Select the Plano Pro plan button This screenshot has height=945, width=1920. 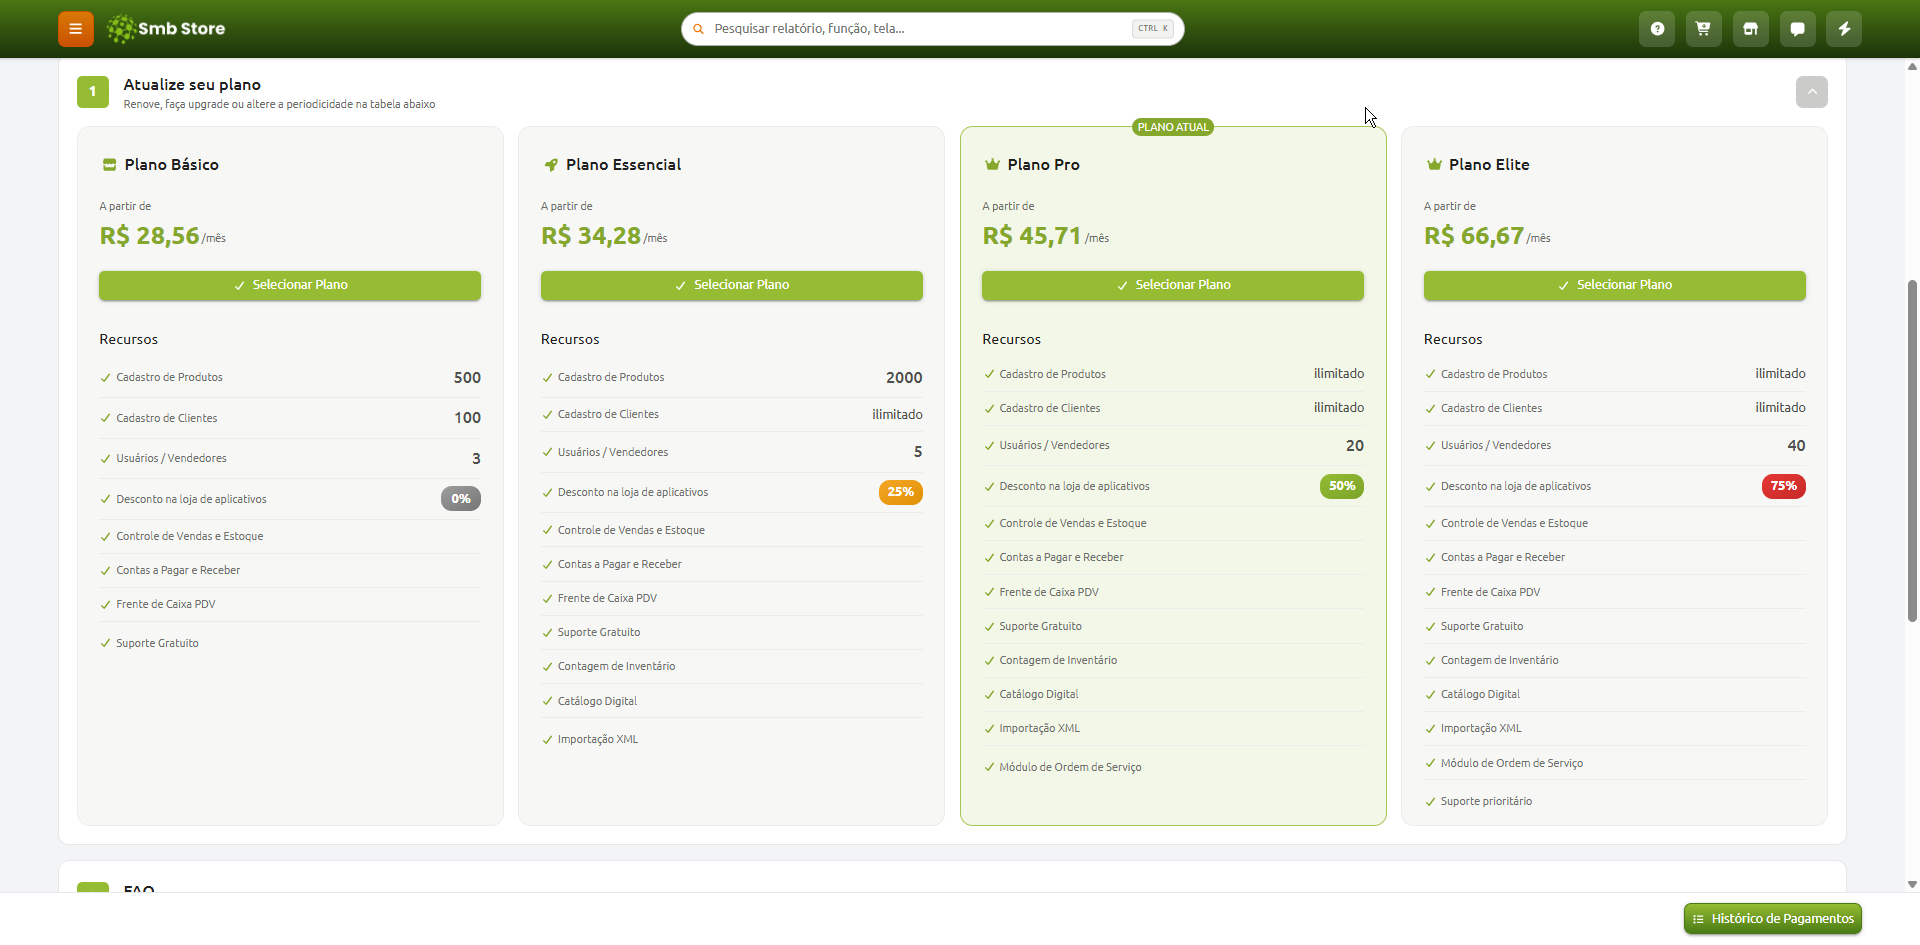[x=1173, y=285]
